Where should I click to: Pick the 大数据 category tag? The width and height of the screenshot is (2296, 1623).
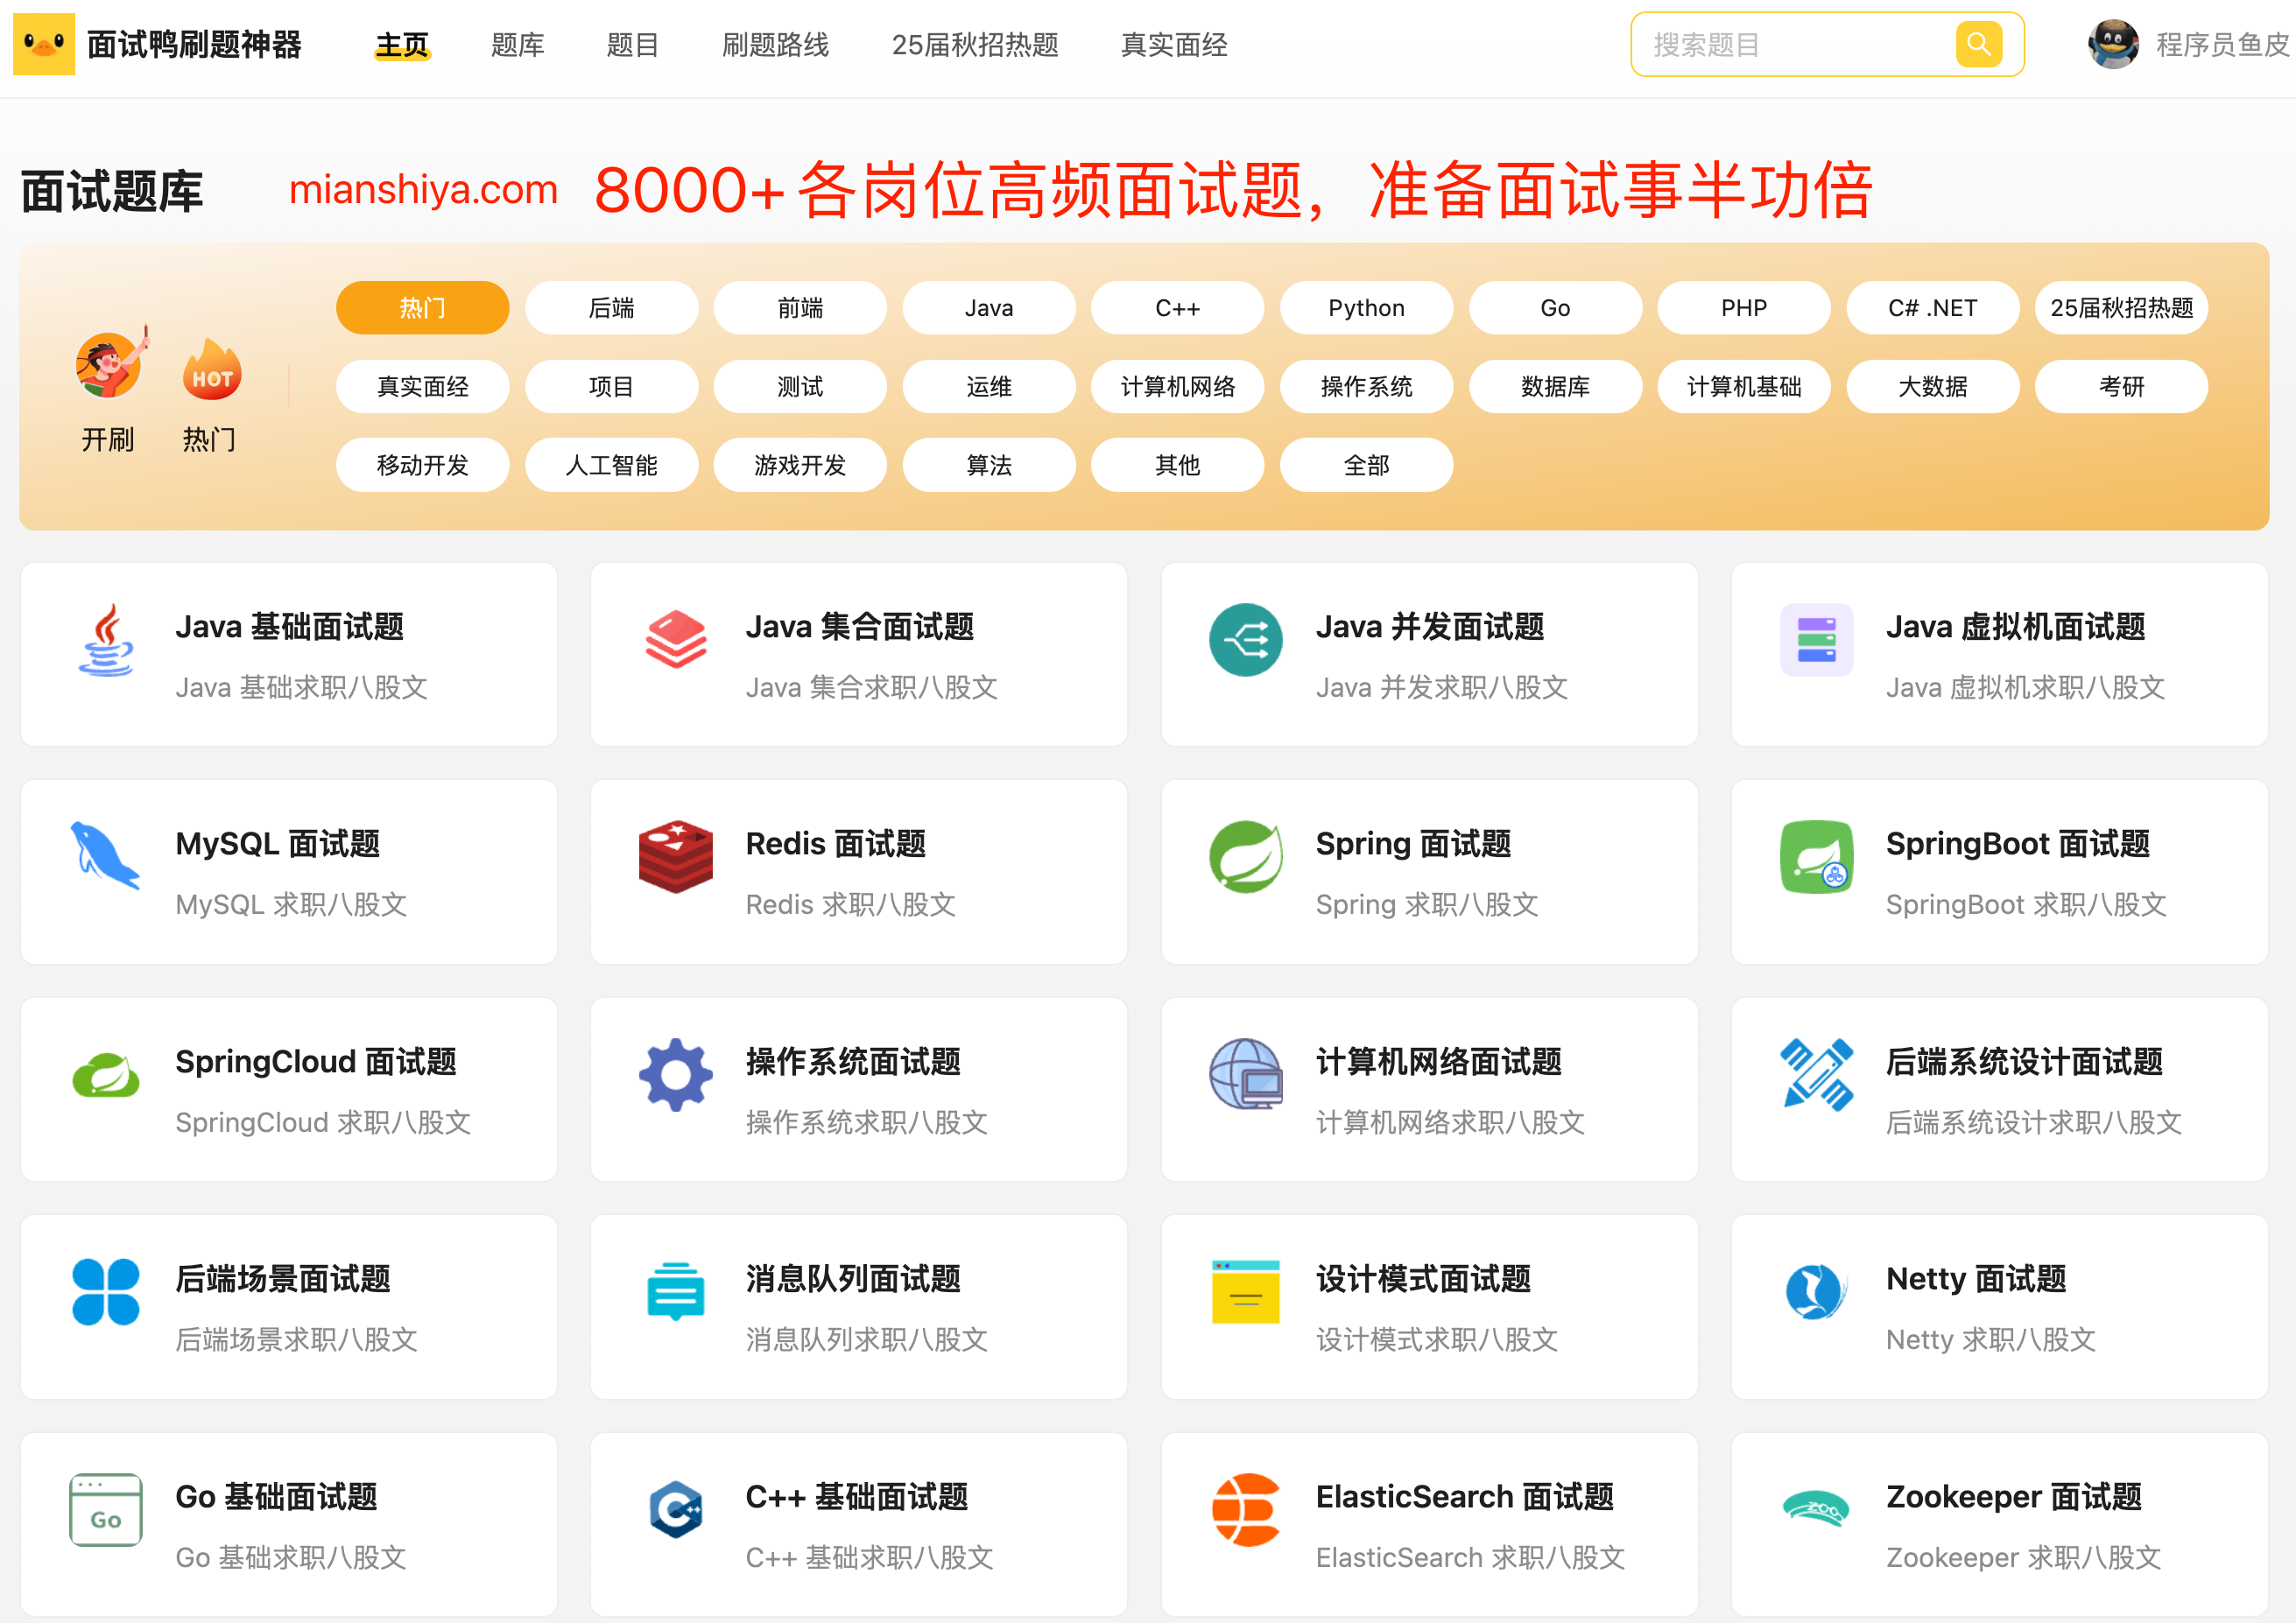click(x=1933, y=386)
